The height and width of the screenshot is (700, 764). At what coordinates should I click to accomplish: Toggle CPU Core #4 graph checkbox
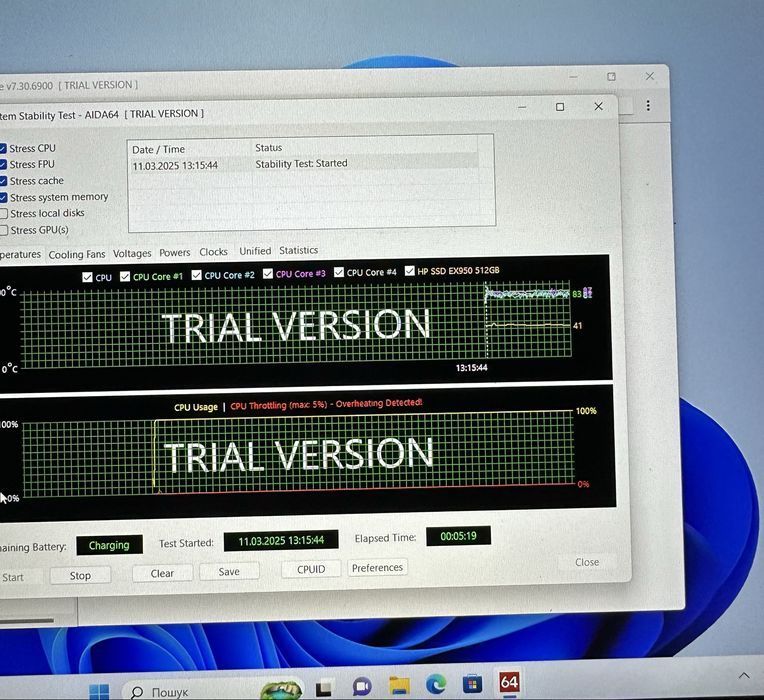[x=339, y=272]
